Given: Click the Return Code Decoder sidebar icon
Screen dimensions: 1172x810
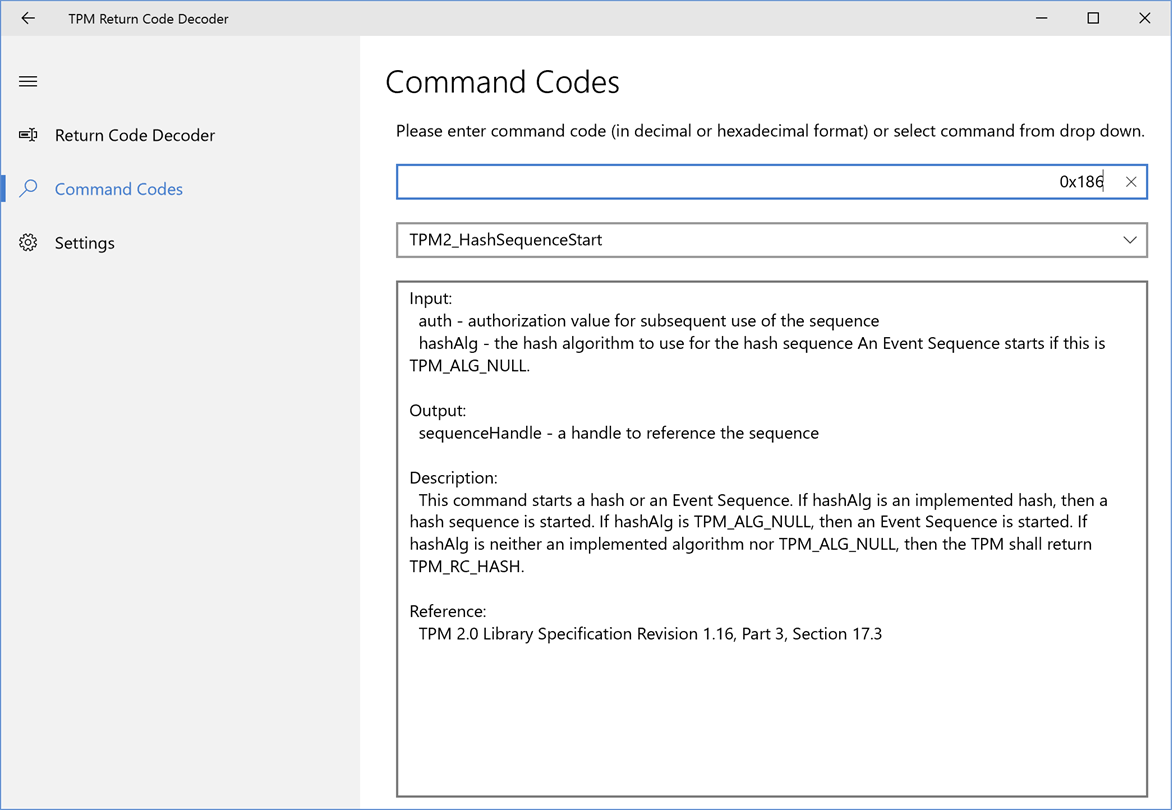Looking at the screenshot, I should [28, 135].
